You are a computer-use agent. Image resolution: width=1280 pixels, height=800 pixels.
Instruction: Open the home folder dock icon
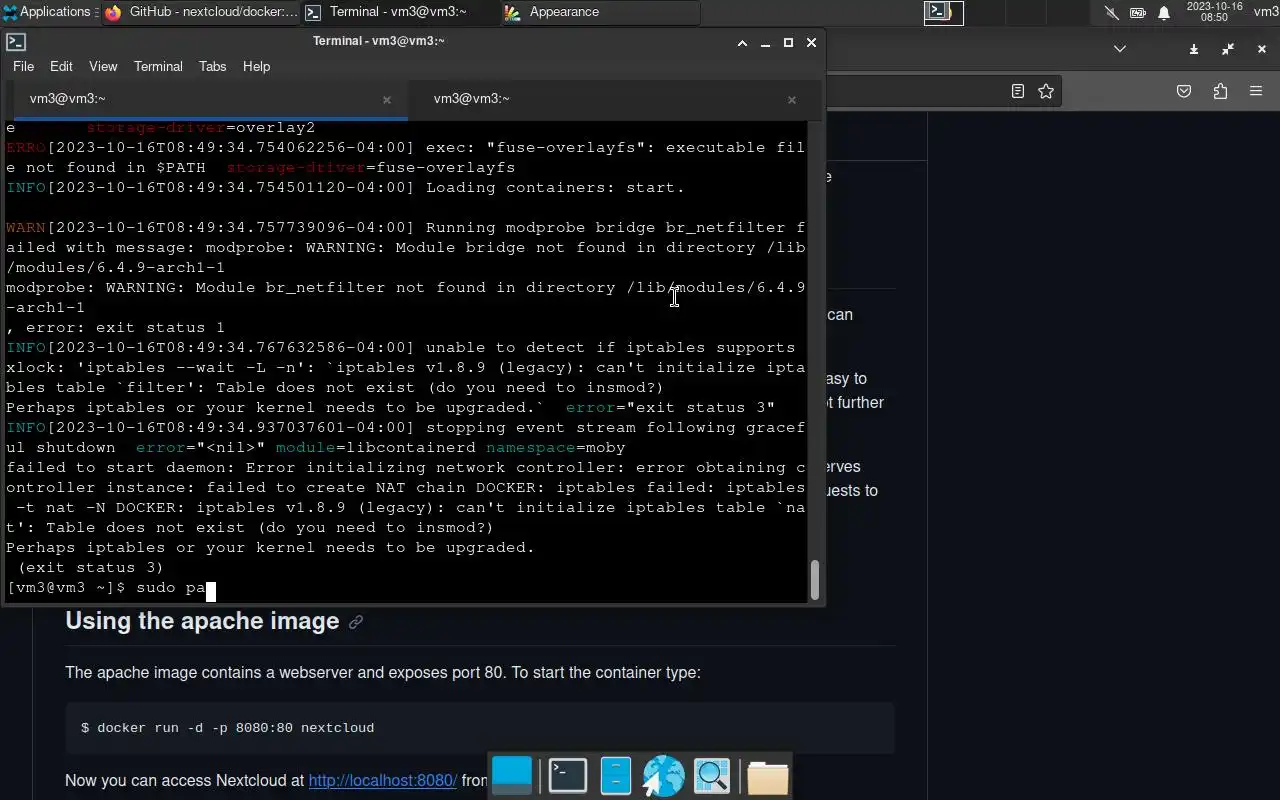[x=767, y=776]
